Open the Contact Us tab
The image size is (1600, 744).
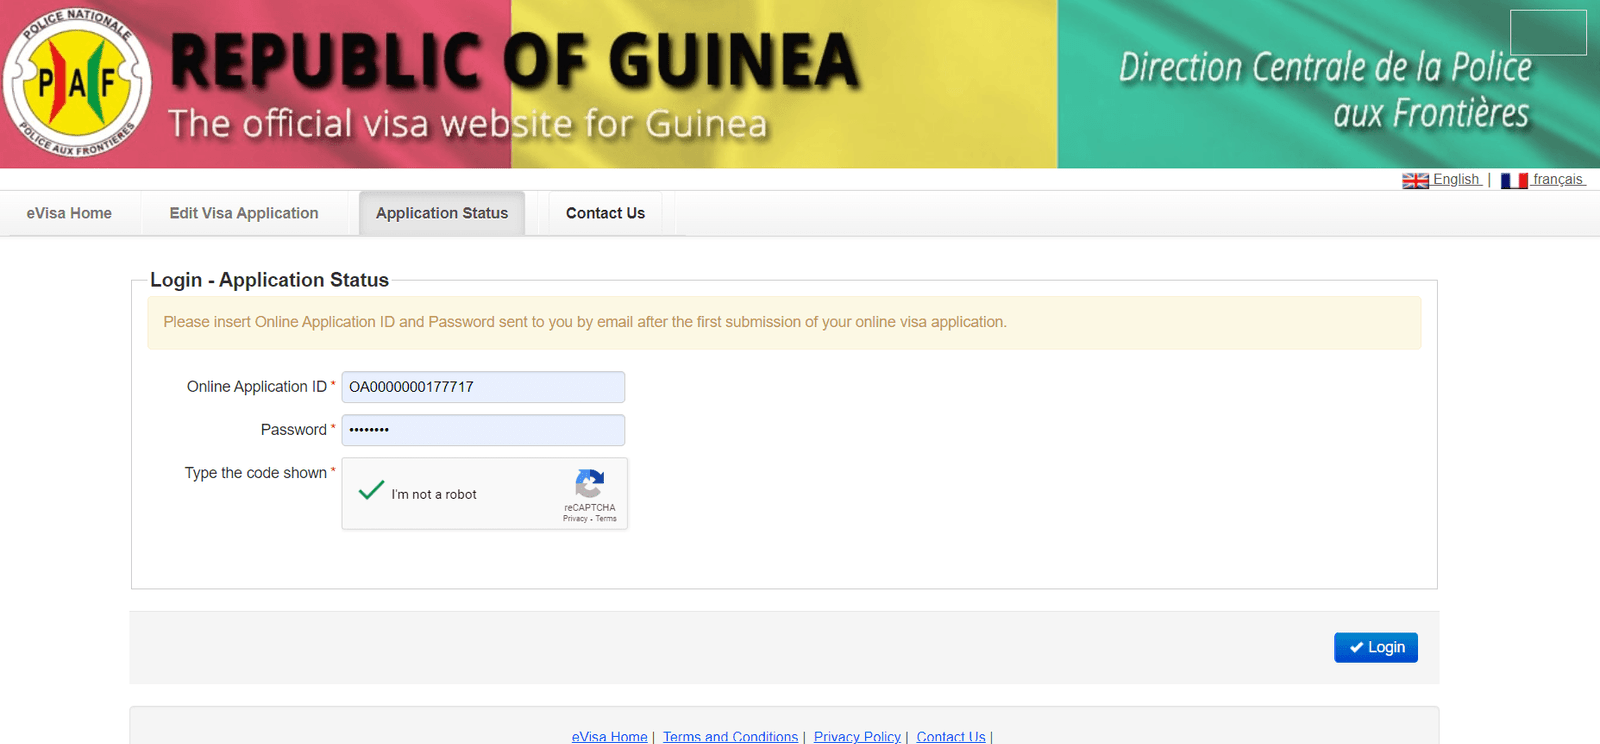(605, 213)
